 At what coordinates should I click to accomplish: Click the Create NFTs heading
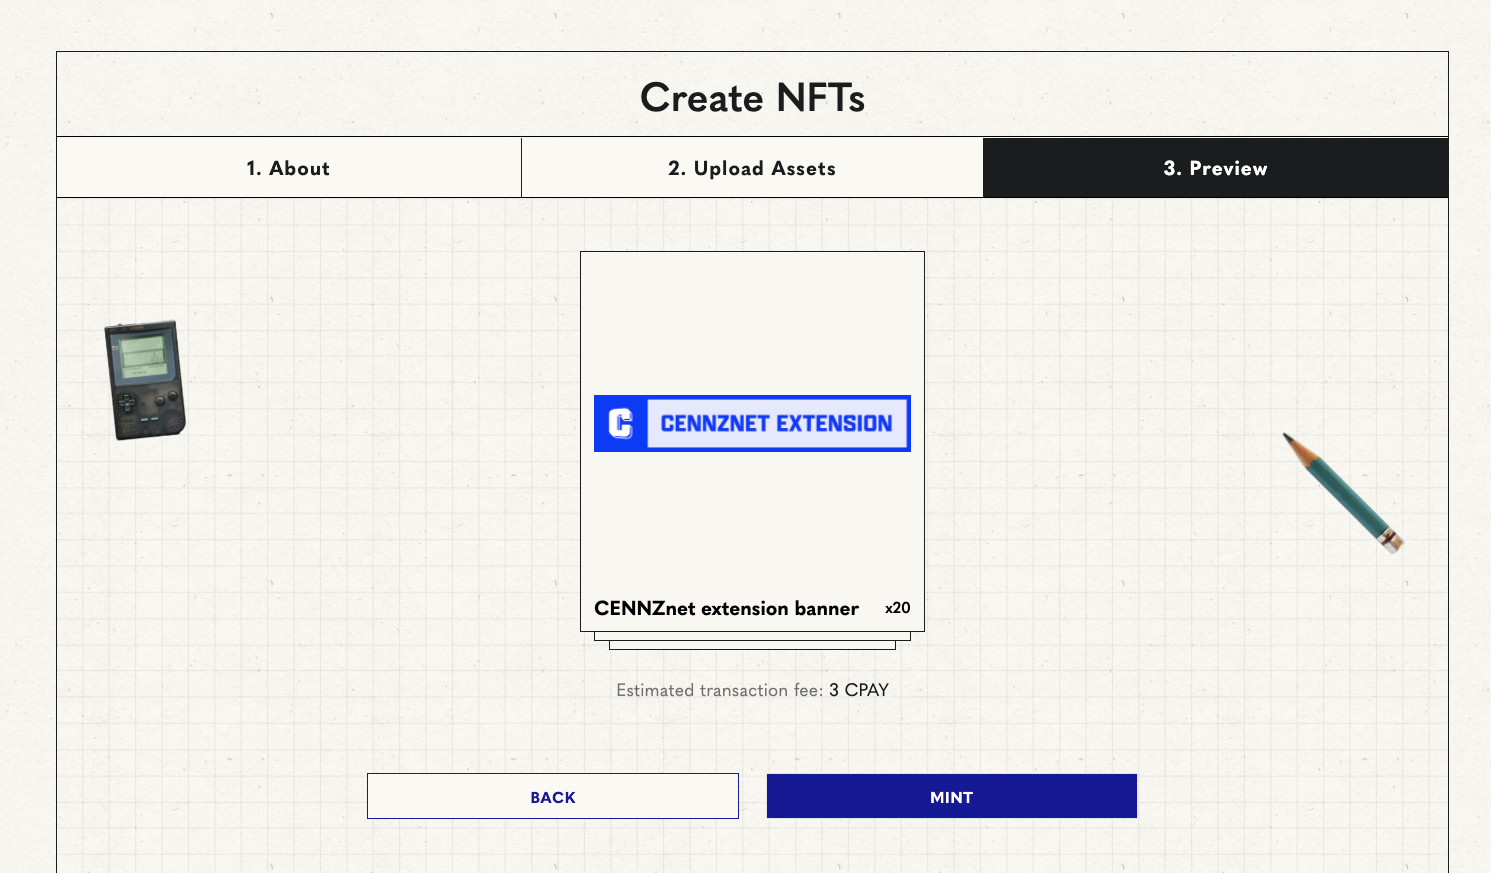tap(752, 98)
